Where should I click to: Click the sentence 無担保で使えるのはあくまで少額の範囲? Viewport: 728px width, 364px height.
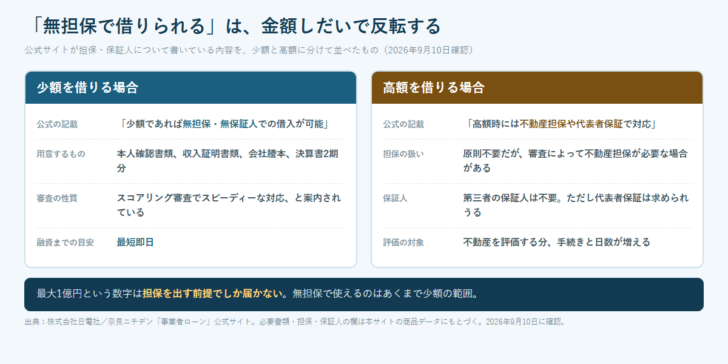pyautogui.click(x=385, y=294)
